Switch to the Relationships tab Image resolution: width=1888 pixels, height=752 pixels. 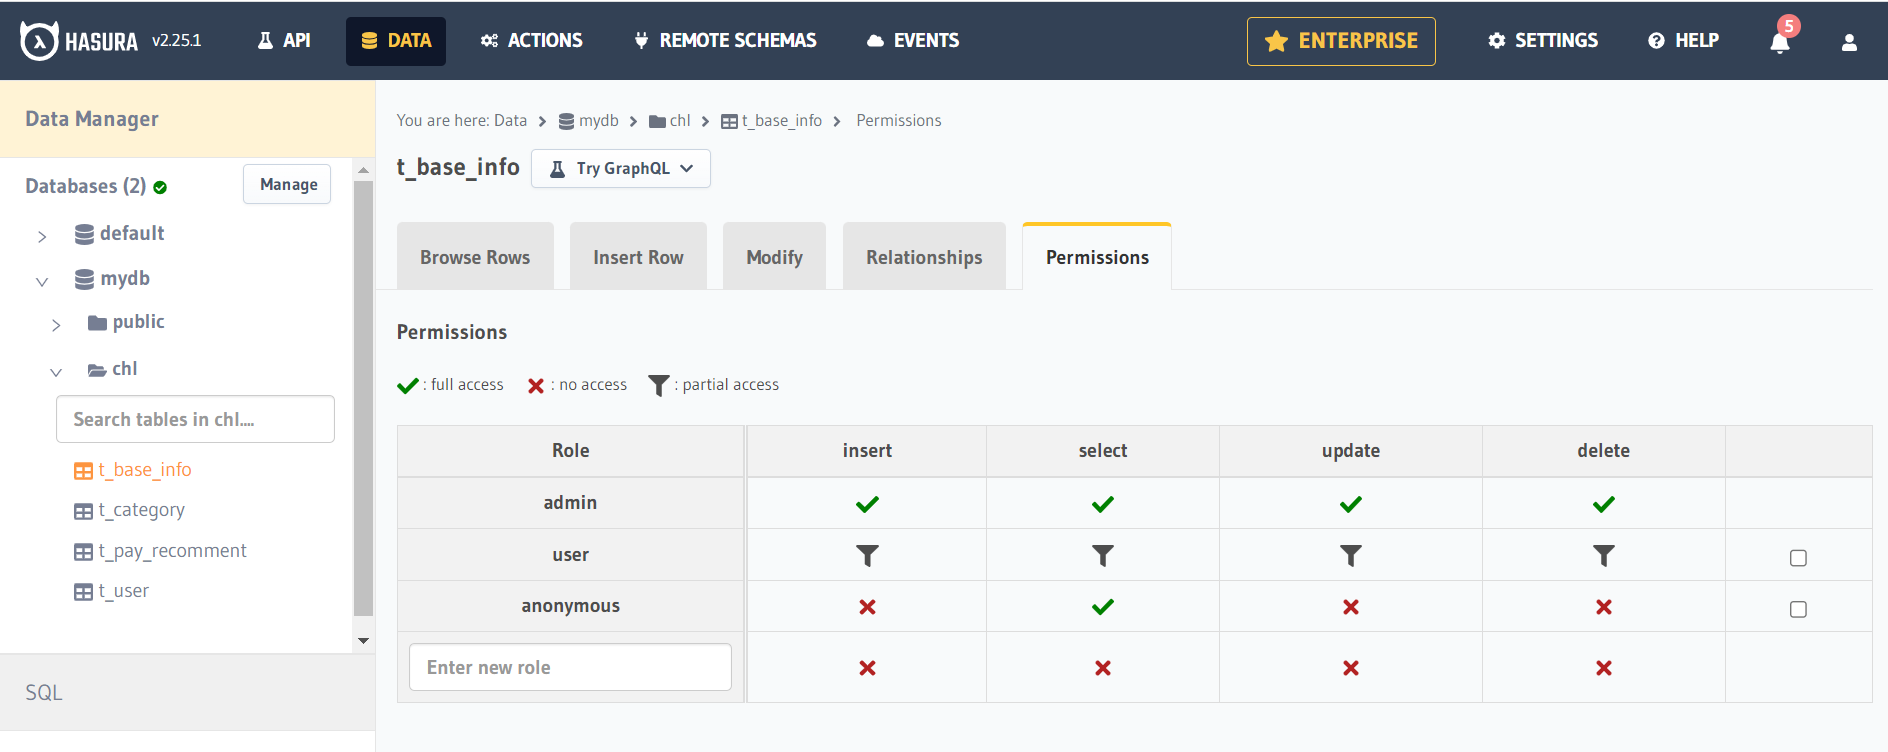(924, 257)
